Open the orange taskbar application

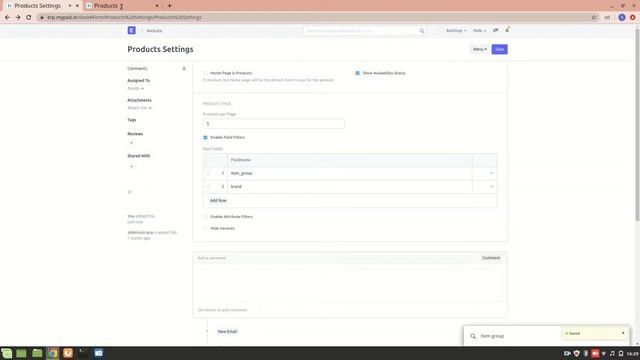point(68,353)
